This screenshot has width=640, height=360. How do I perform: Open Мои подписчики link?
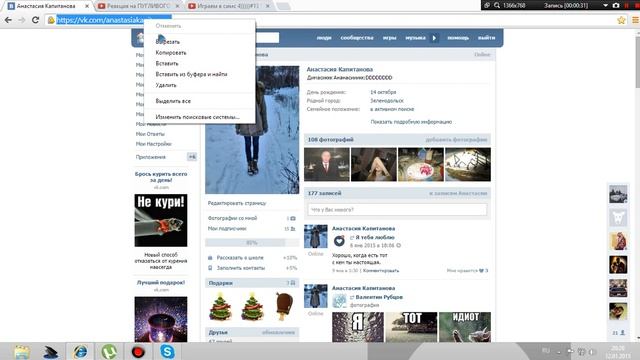click(227, 229)
